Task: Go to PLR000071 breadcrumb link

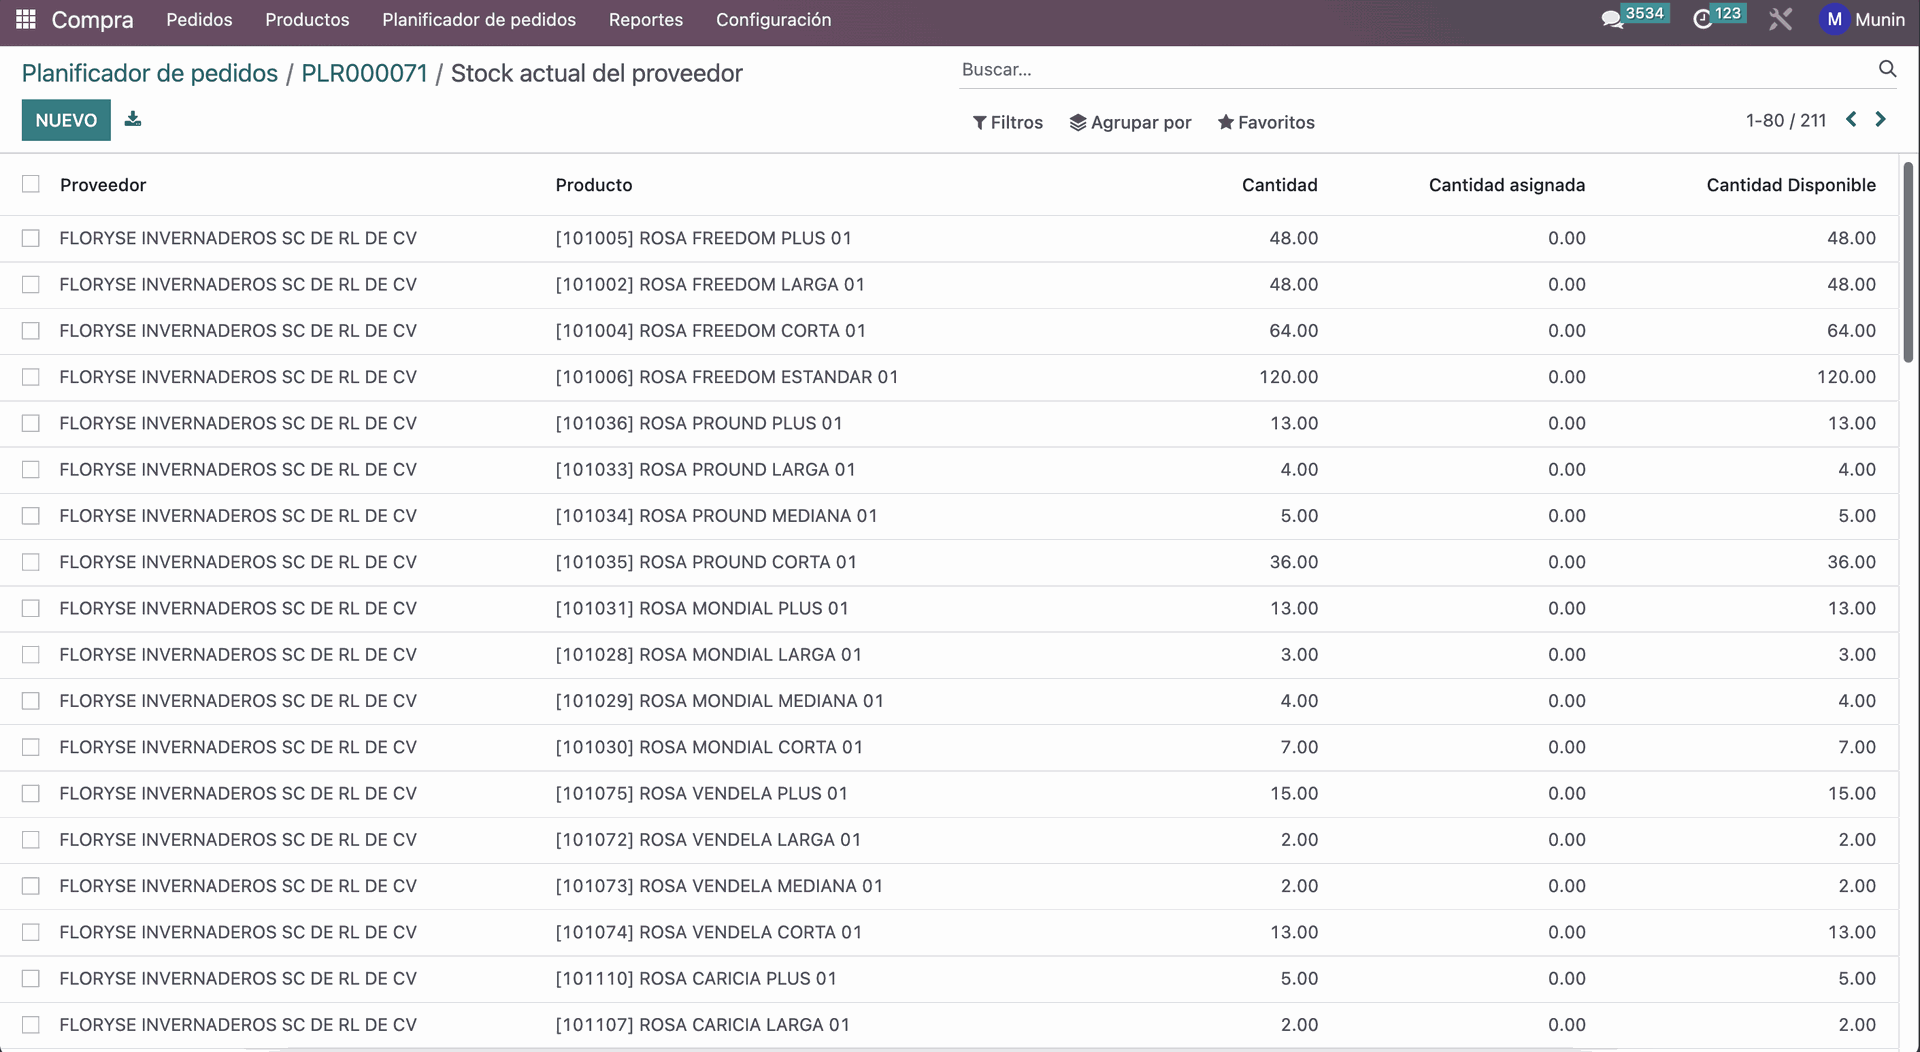Action: pyautogui.click(x=364, y=73)
